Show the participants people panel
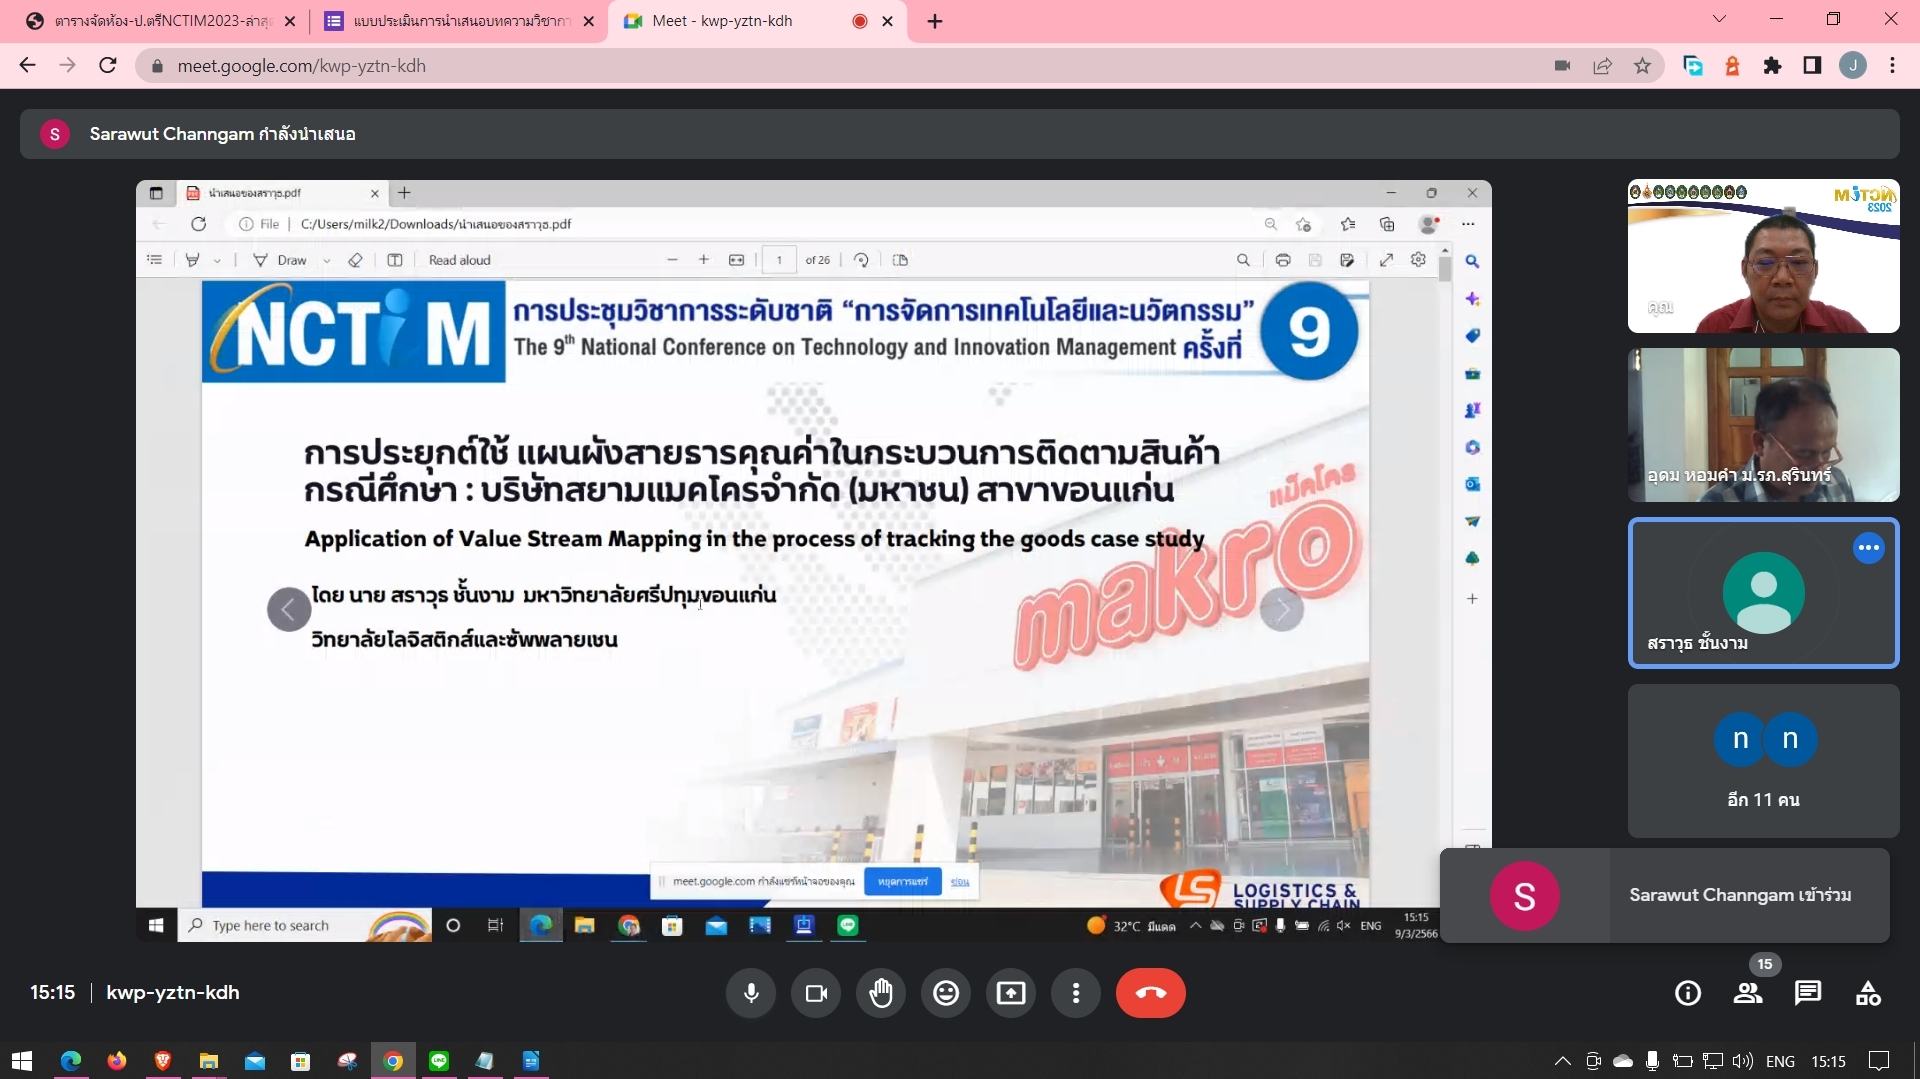1920x1079 pixels. pyautogui.click(x=1748, y=993)
